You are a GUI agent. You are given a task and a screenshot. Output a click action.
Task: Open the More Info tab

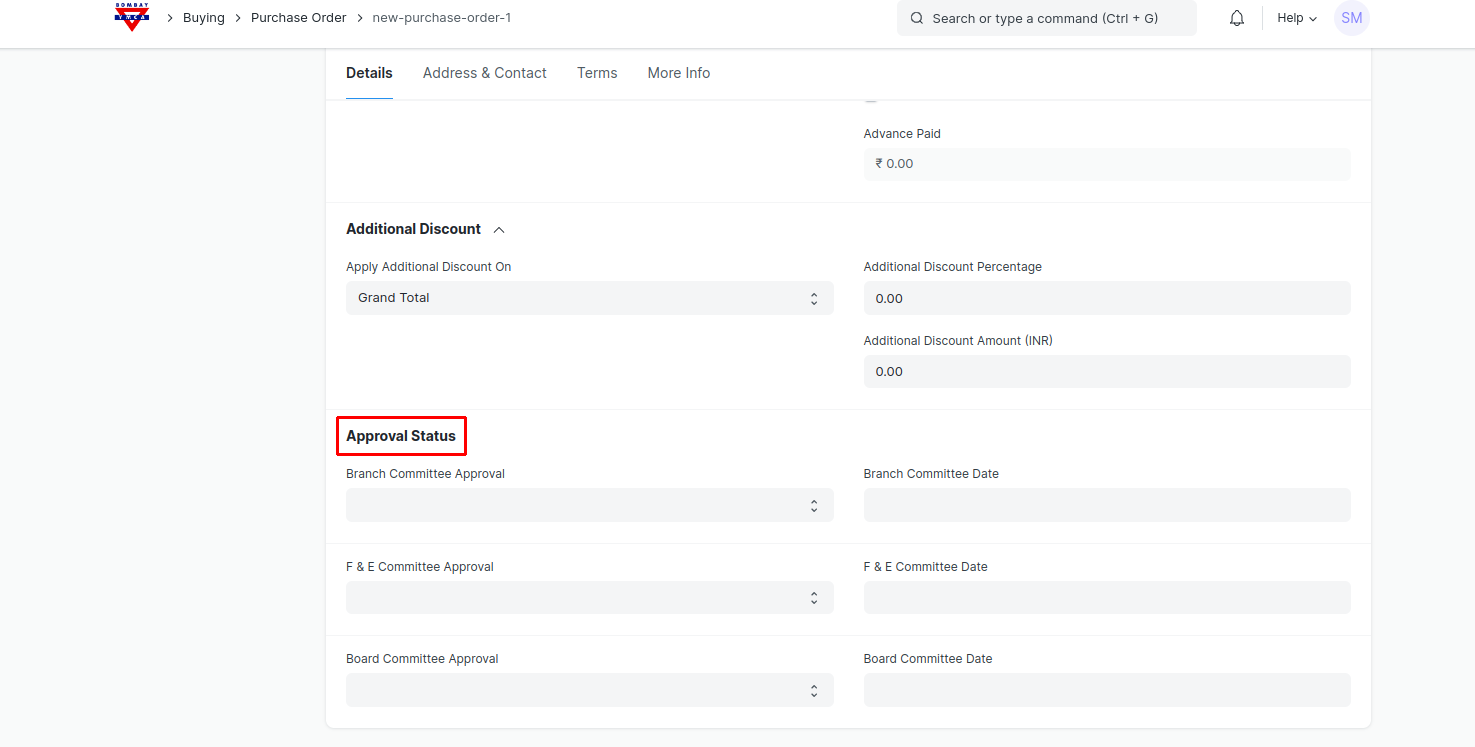(x=678, y=73)
